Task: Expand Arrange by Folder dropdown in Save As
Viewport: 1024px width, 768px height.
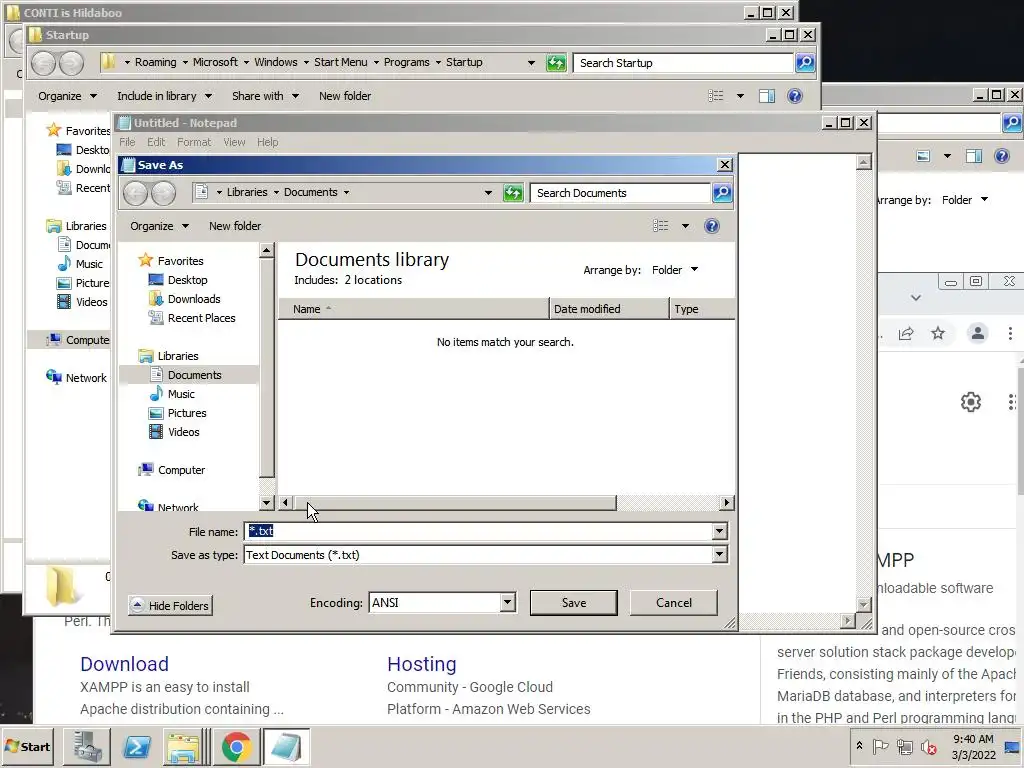Action: pyautogui.click(x=675, y=270)
